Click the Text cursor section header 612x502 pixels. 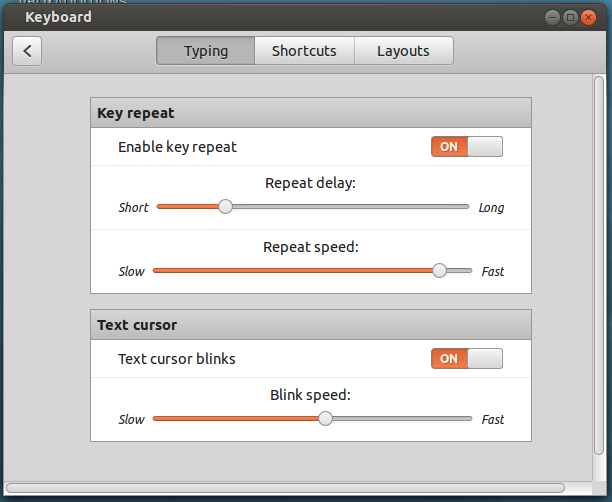(310, 325)
